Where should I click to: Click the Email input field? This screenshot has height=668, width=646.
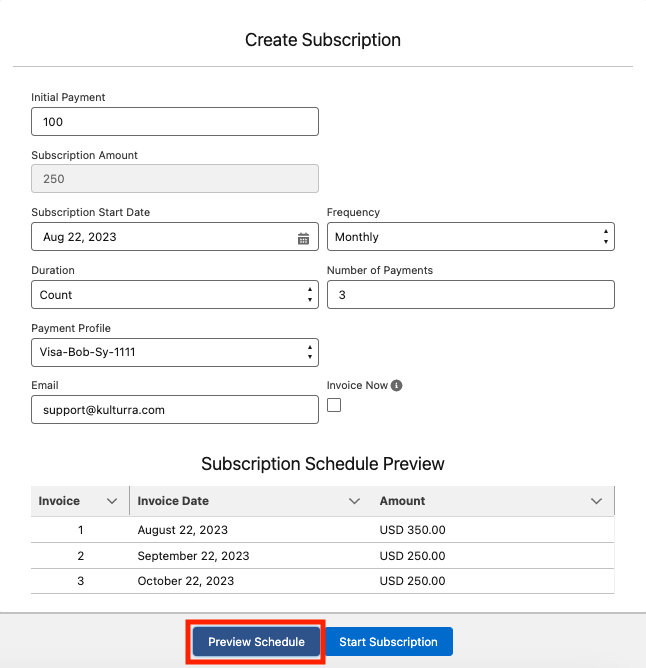175,410
